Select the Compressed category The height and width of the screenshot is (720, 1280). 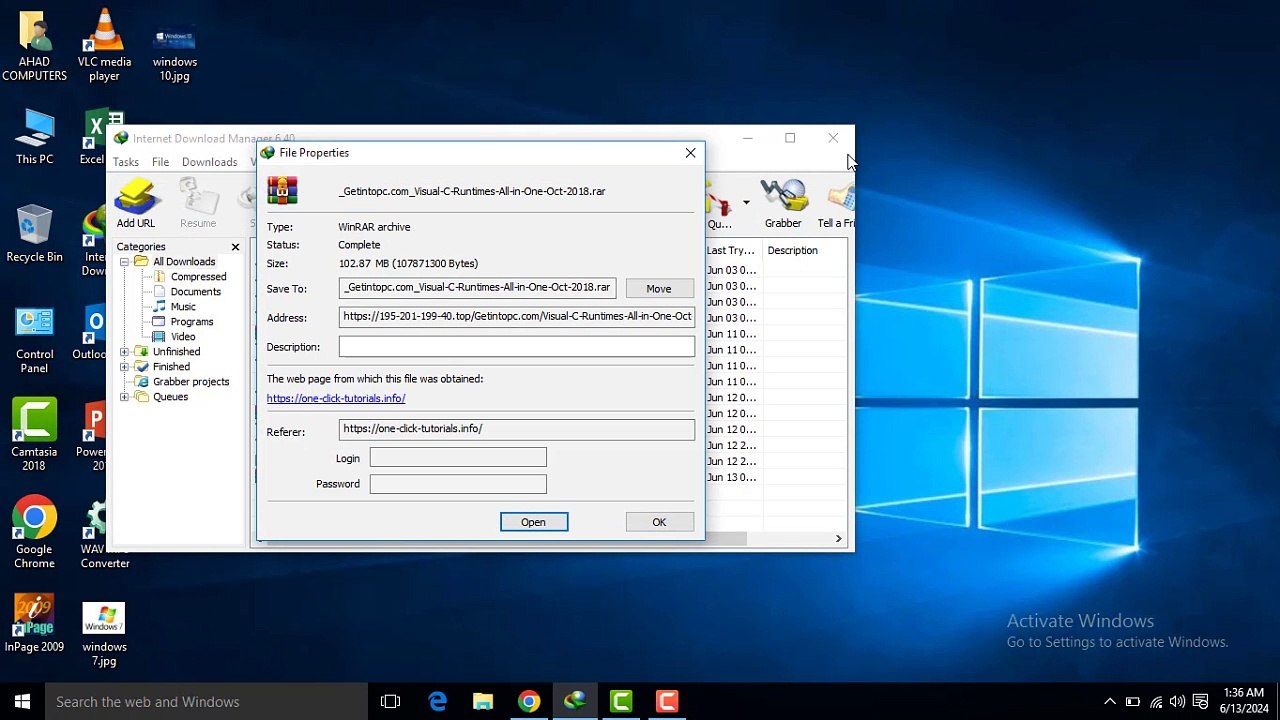pyautogui.click(x=198, y=277)
